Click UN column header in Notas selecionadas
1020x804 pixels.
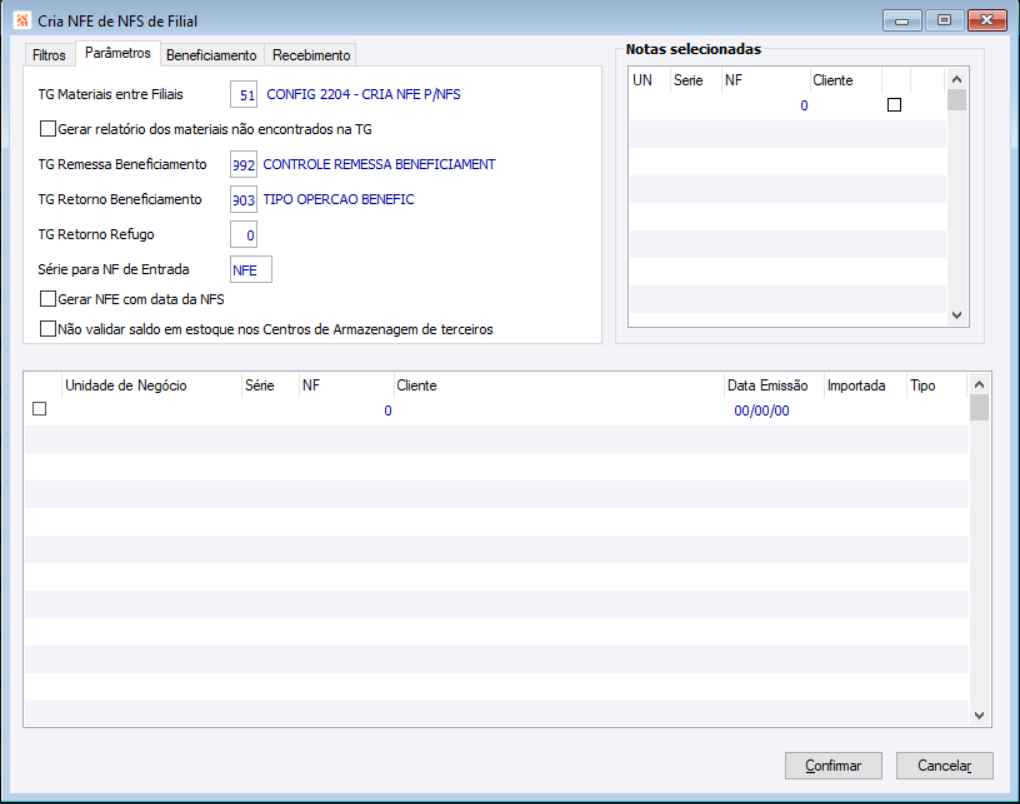(x=649, y=80)
